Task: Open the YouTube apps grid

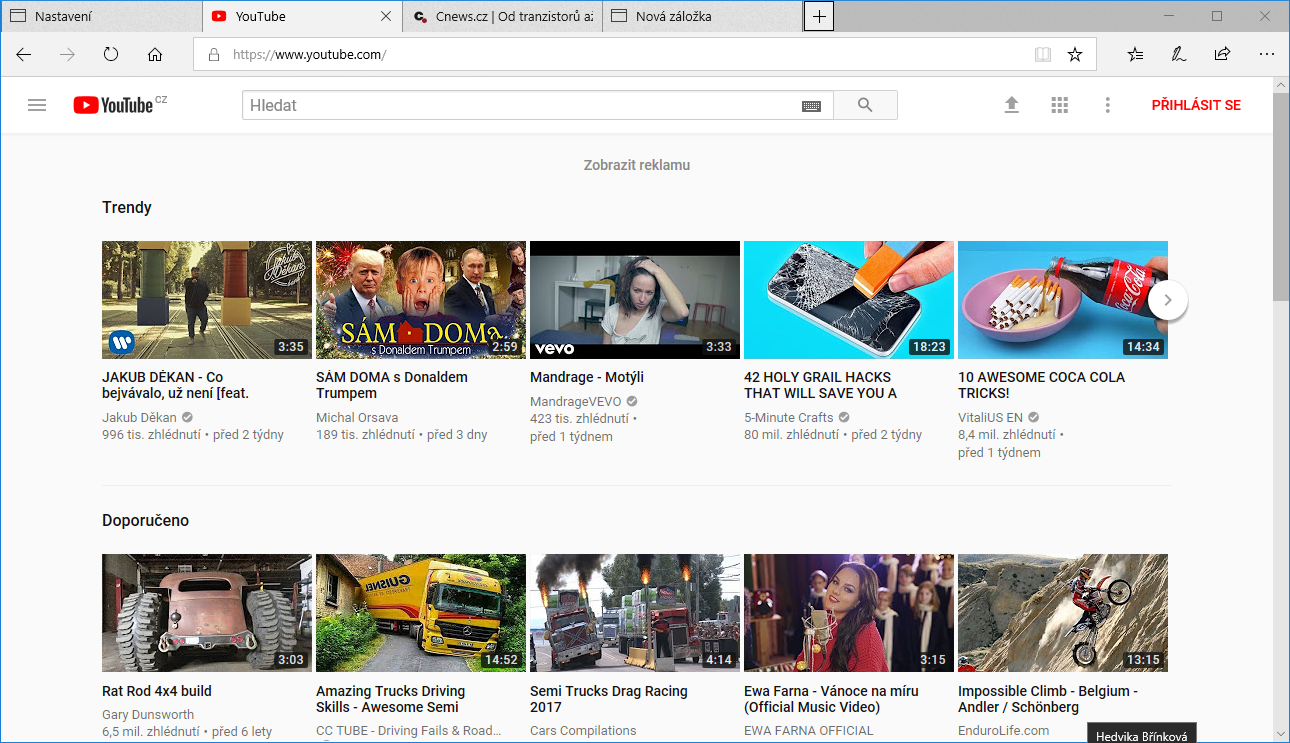Action: (x=1060, y=105)
